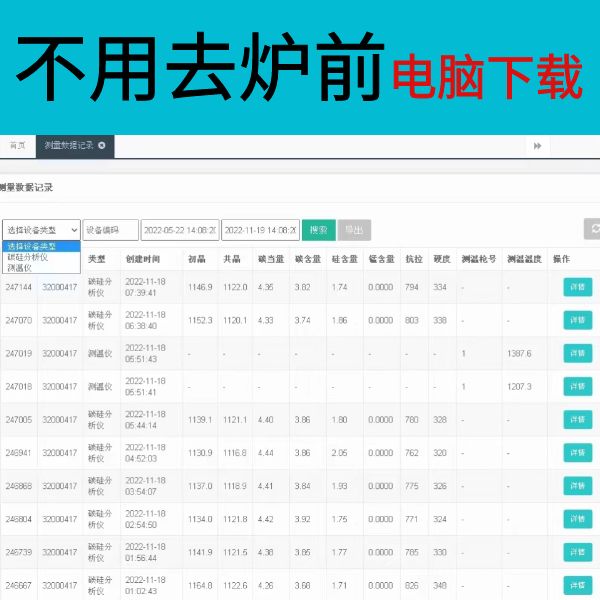Click the 设备编码 input field
The height and width of the screenshot is (600, 600).
[x=109, y=230]
